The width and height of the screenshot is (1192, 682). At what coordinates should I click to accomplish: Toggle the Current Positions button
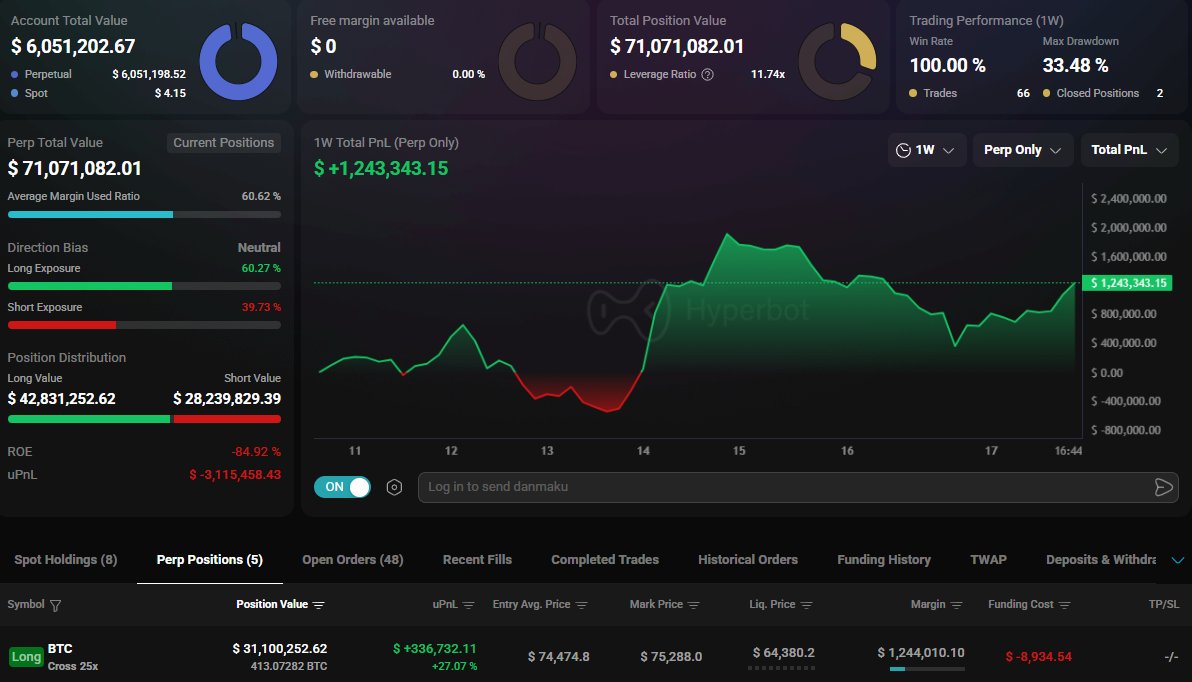click(x=223, y=143)
